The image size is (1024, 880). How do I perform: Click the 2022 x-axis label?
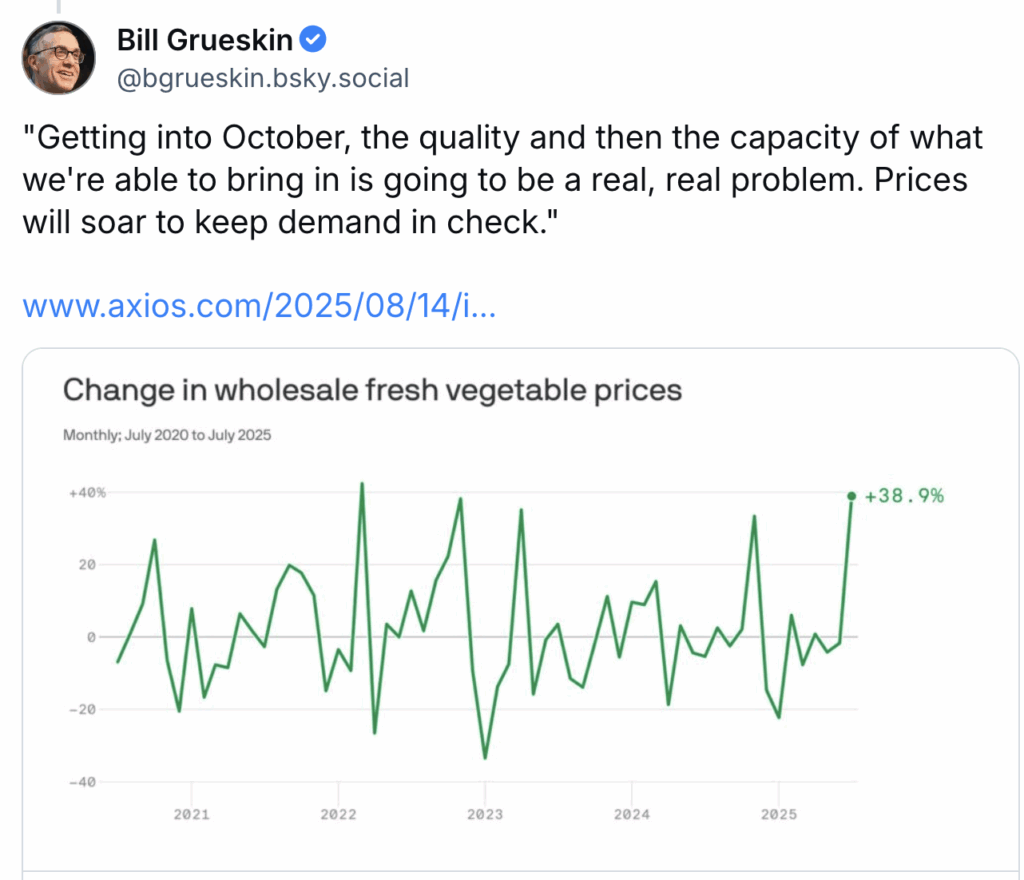(338, 814)
